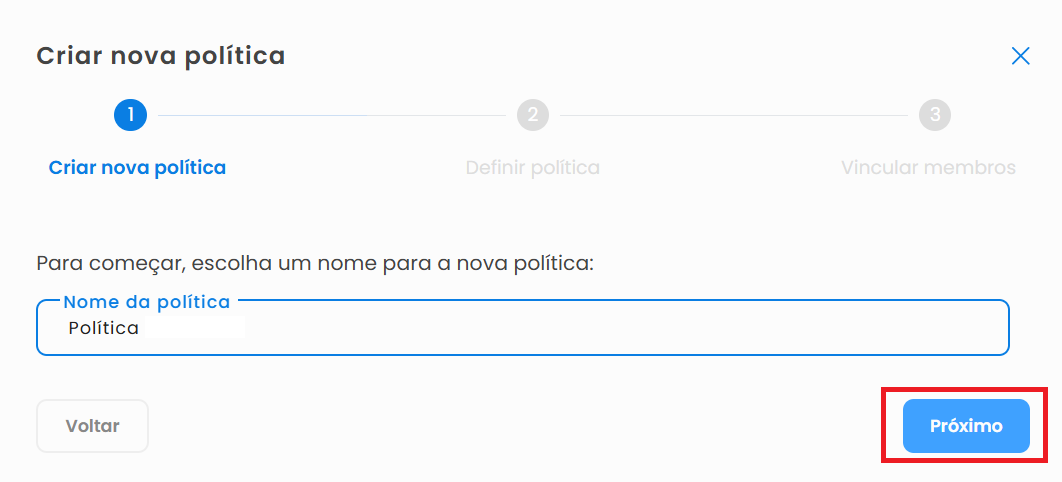Image resolution: width=1062 pixels, height=482 pixels.
Task: Focus the Nome da política input field
Action: pos(600,329)
